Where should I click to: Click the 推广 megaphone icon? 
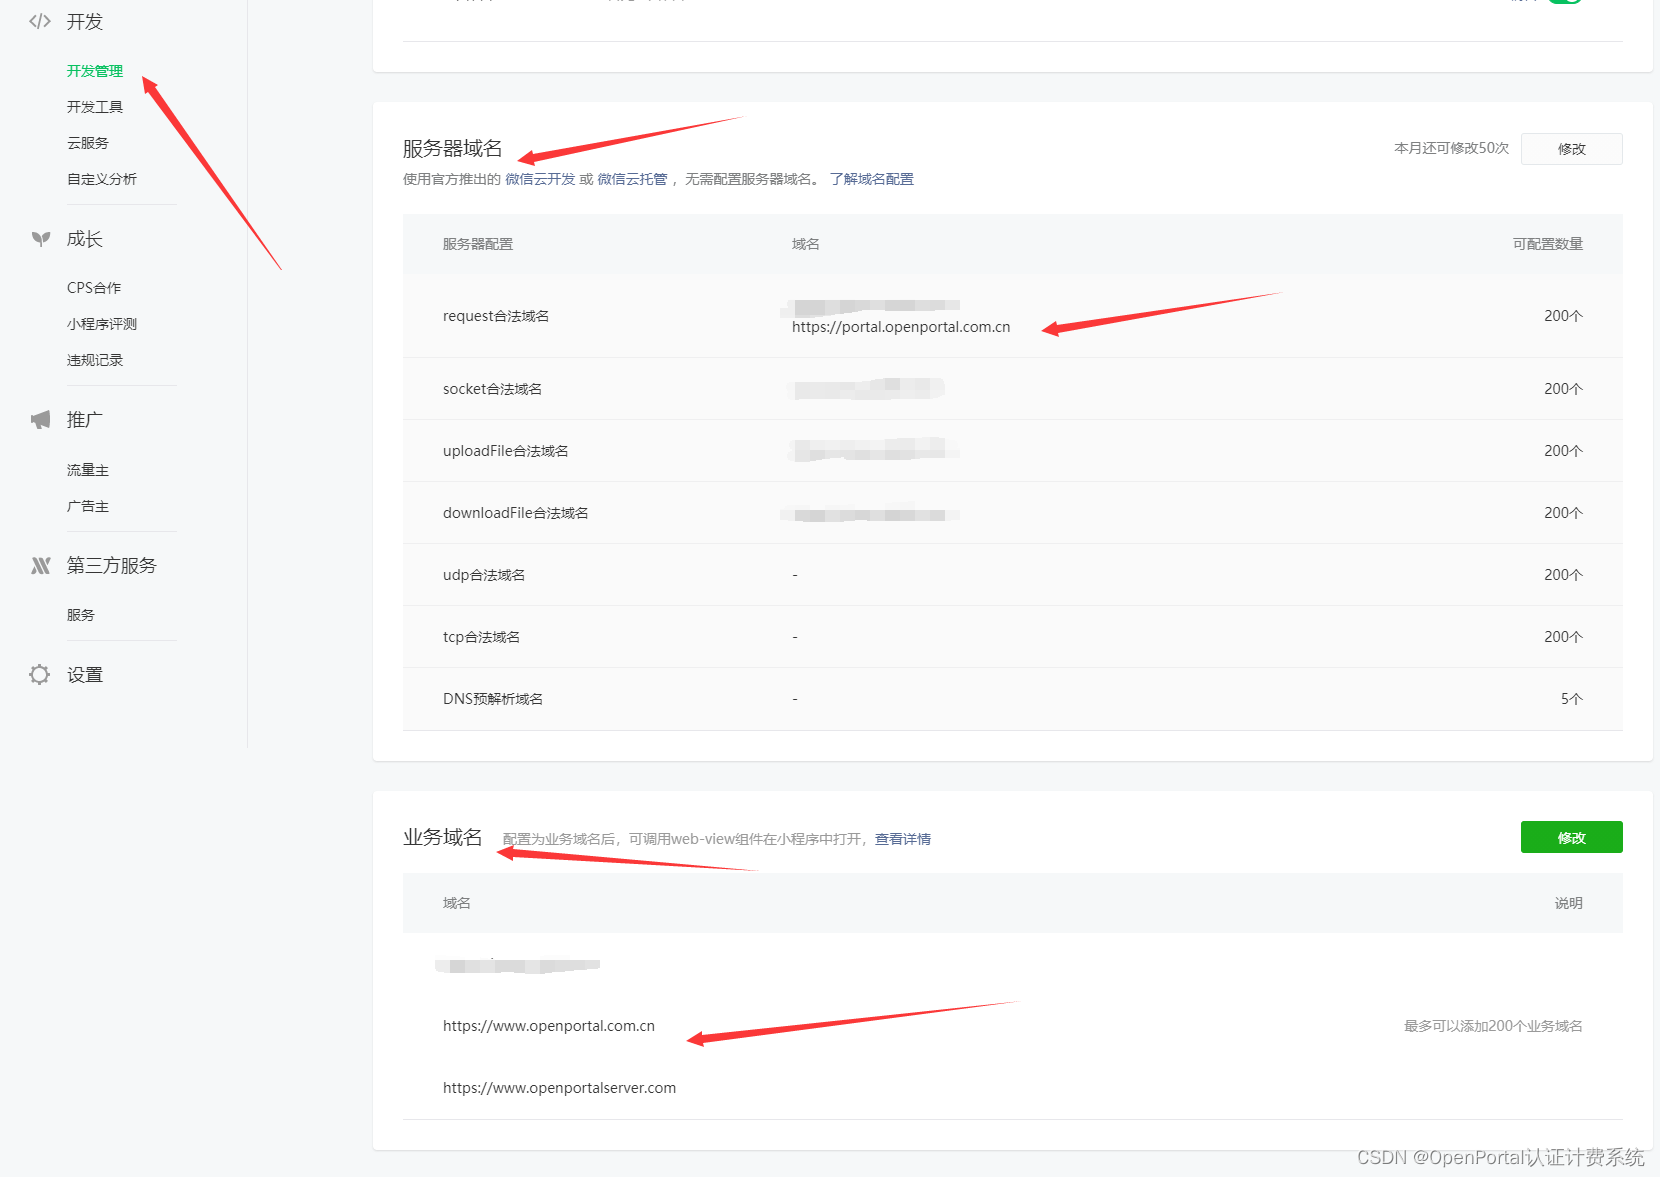coord(40,420)
